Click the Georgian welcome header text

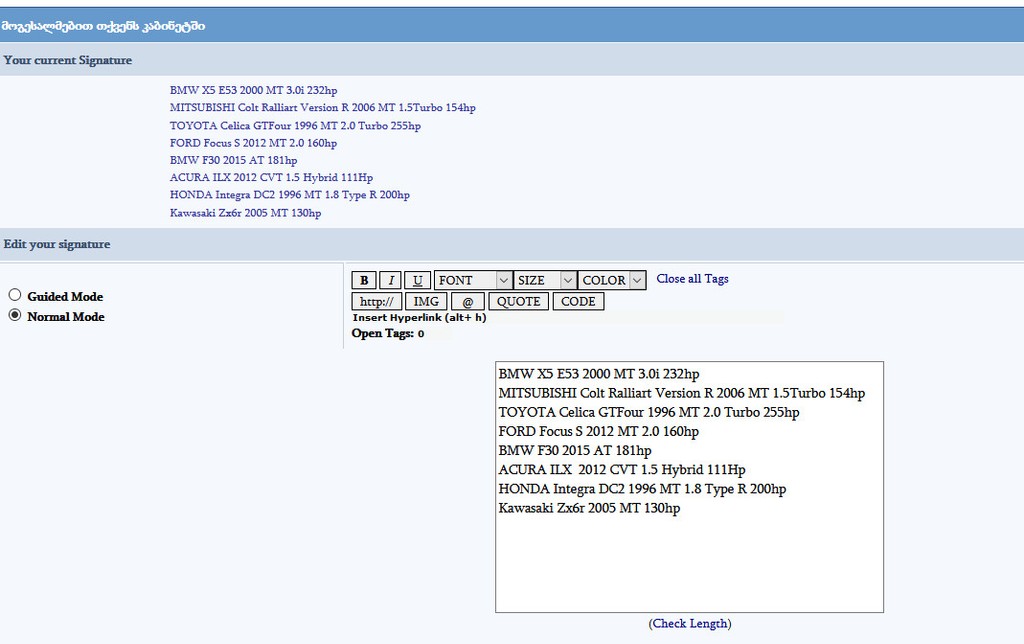[103, 26]
